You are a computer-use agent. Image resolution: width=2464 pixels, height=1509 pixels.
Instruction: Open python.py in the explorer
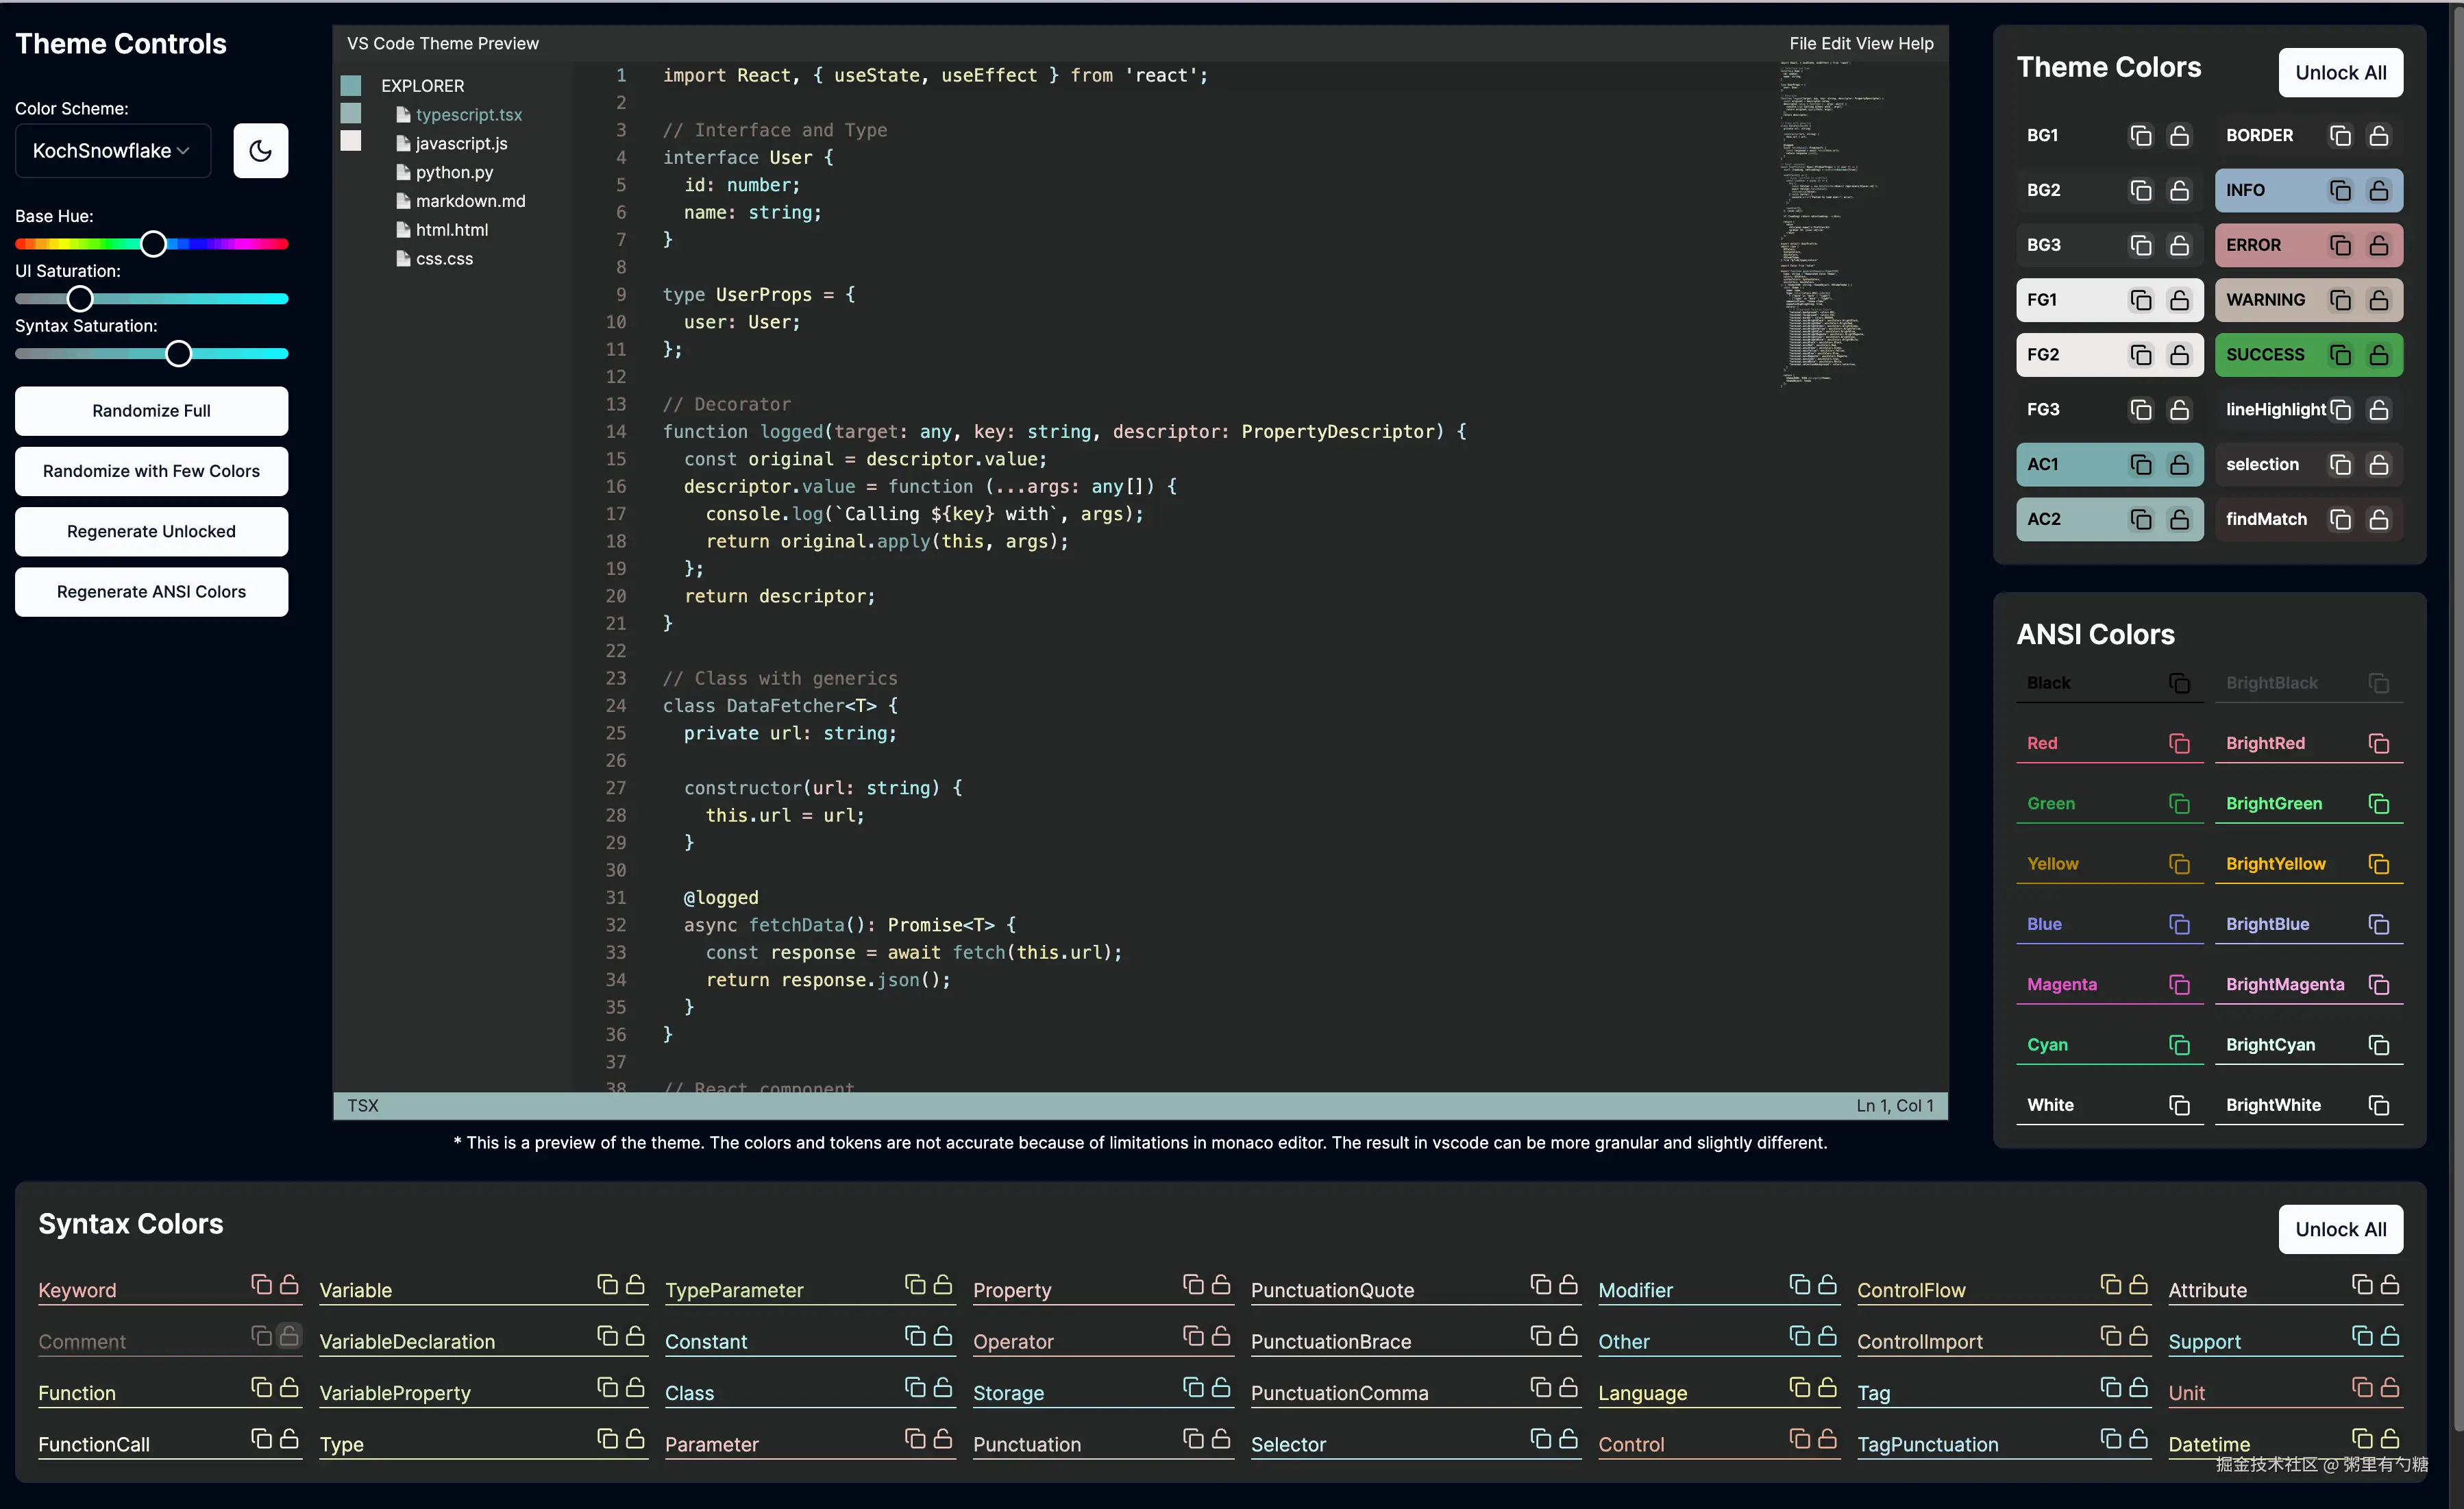click(454, 172)
